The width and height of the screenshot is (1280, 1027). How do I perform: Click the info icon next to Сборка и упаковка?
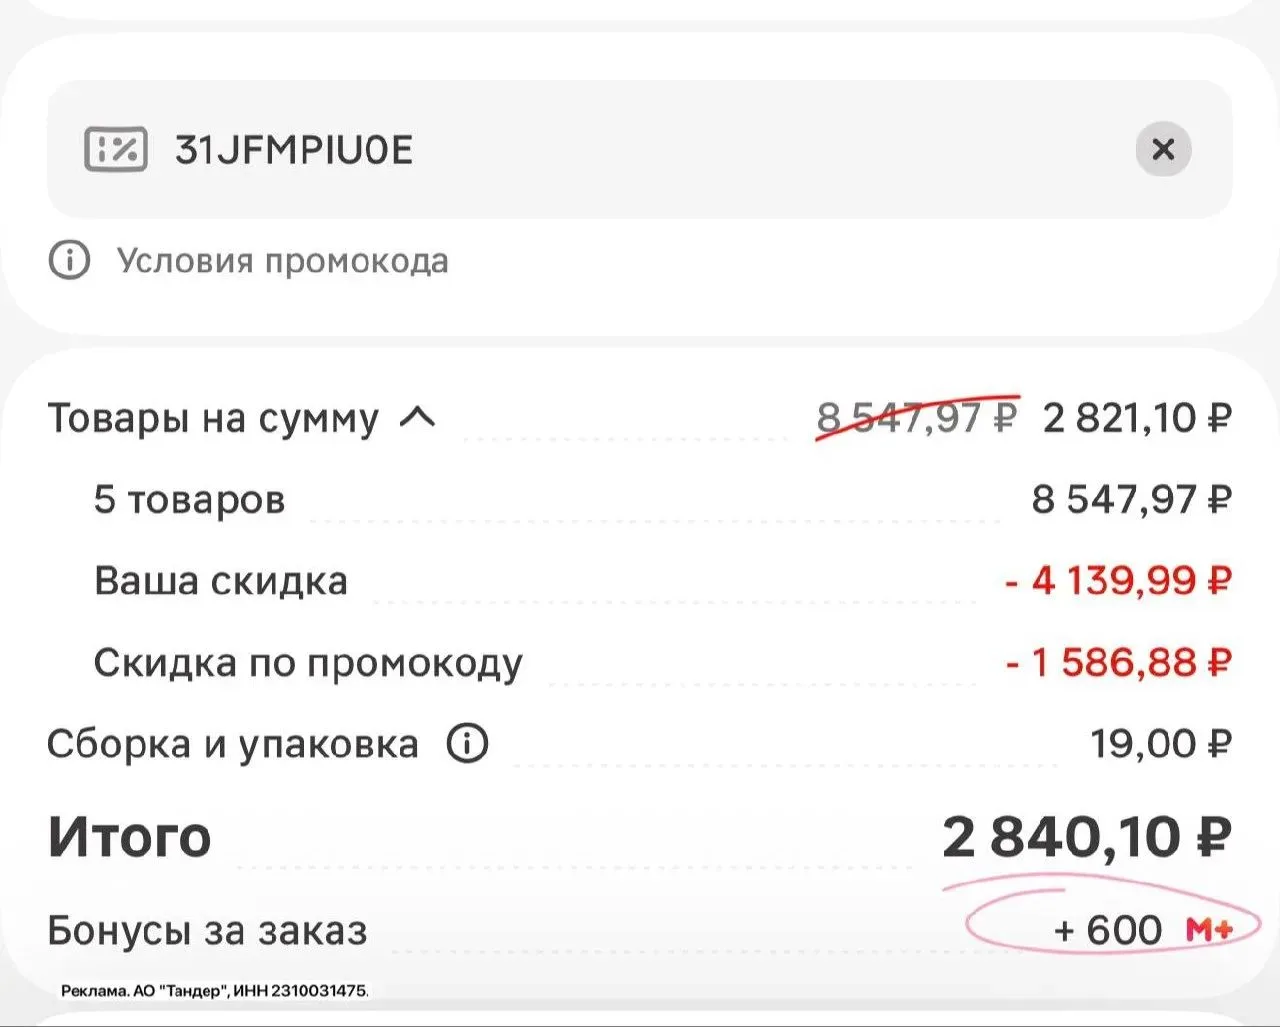tap(467, 744)
